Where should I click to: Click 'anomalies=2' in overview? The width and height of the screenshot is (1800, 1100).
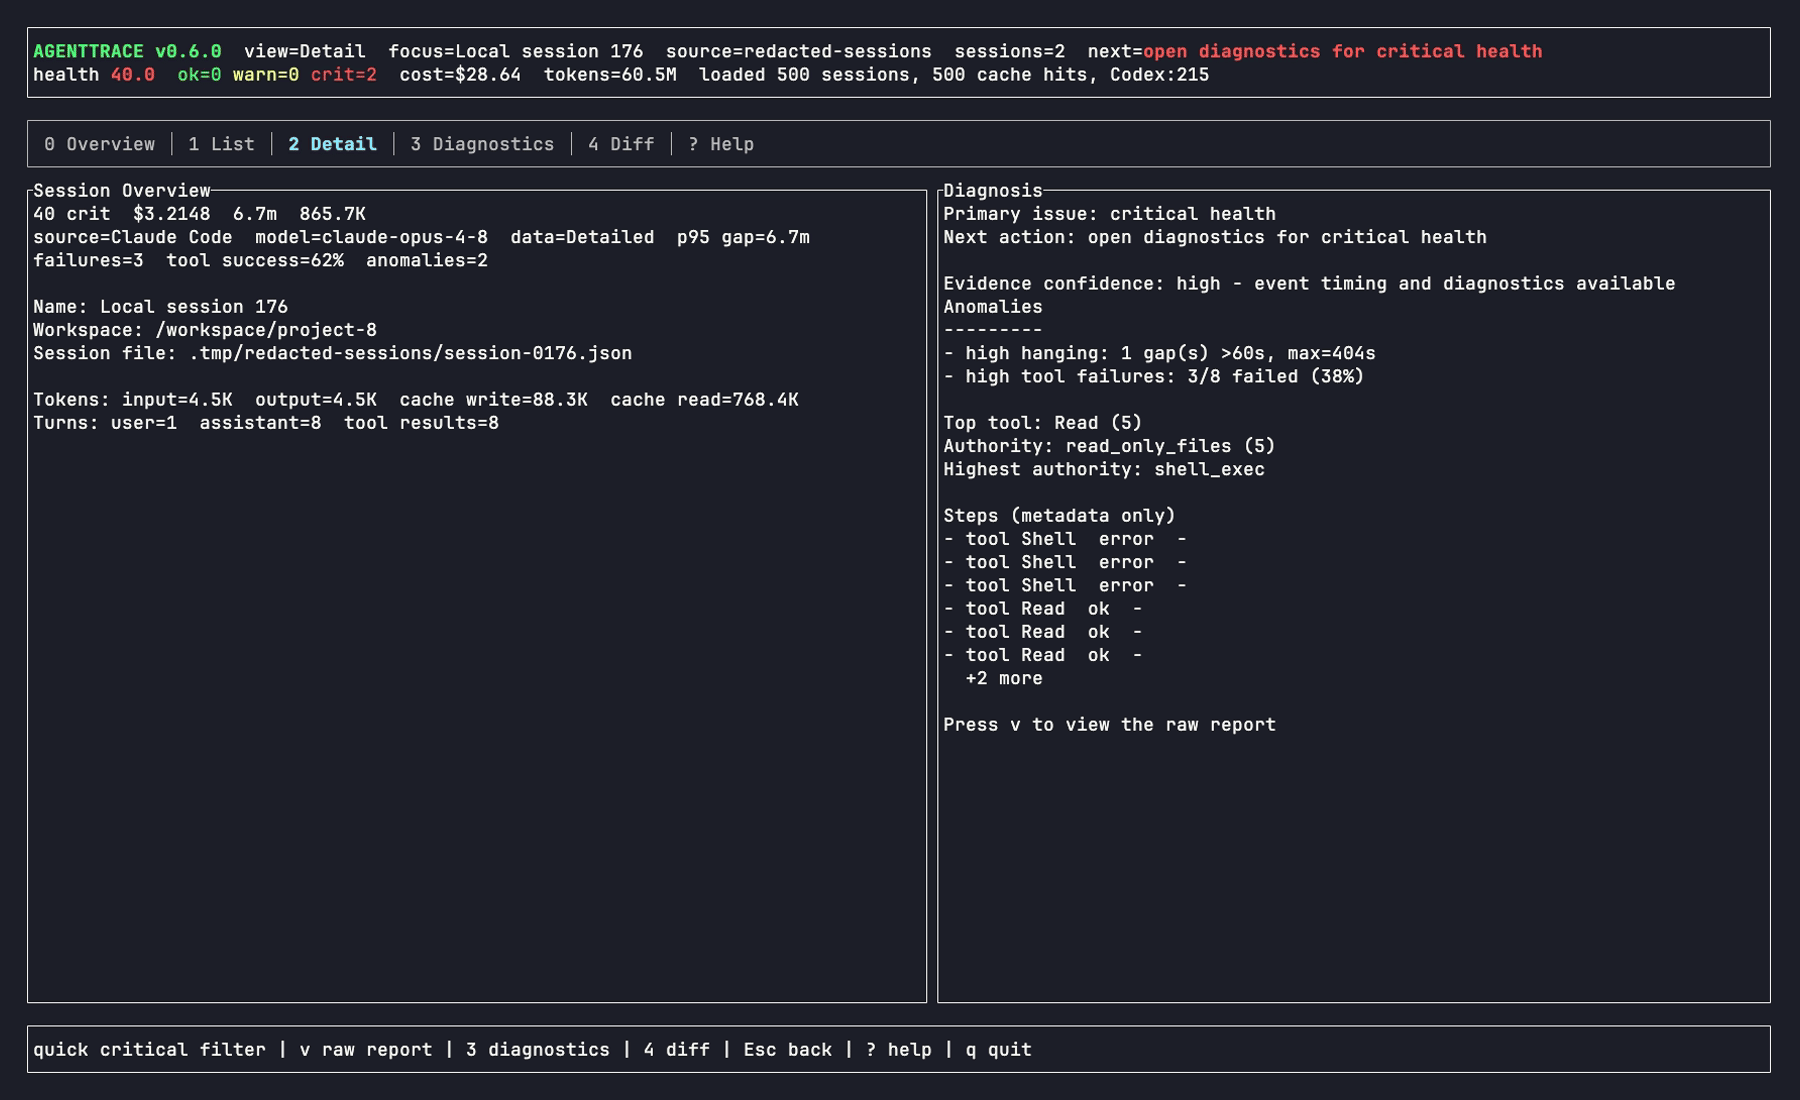coord(427,260)
